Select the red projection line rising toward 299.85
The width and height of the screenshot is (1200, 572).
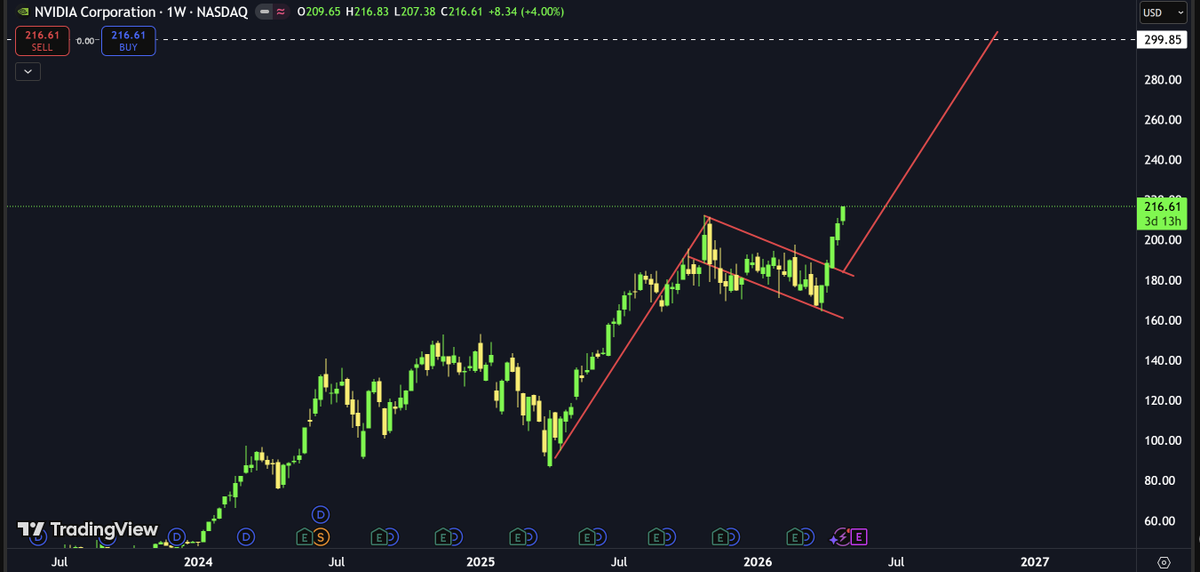pos(920,153)
